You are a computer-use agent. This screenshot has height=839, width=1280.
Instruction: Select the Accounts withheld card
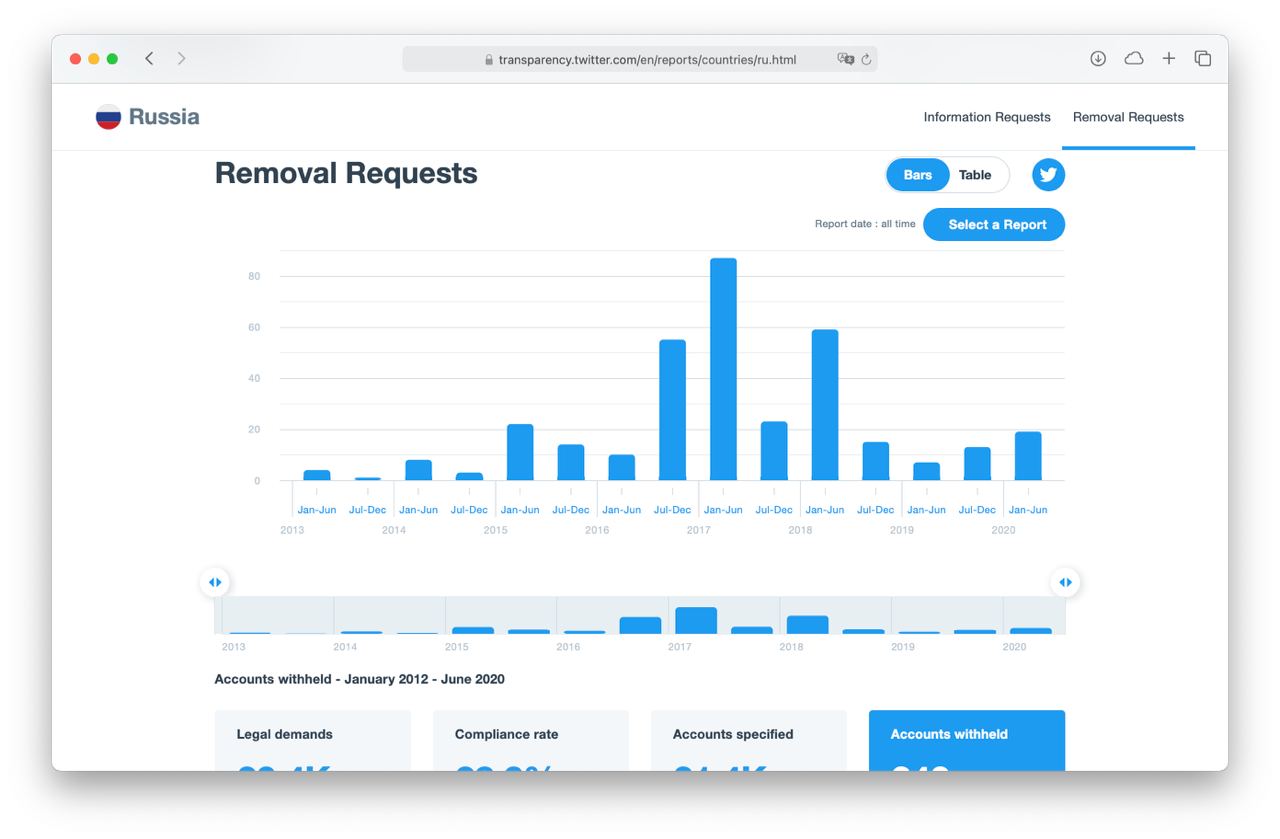(967, 741)
